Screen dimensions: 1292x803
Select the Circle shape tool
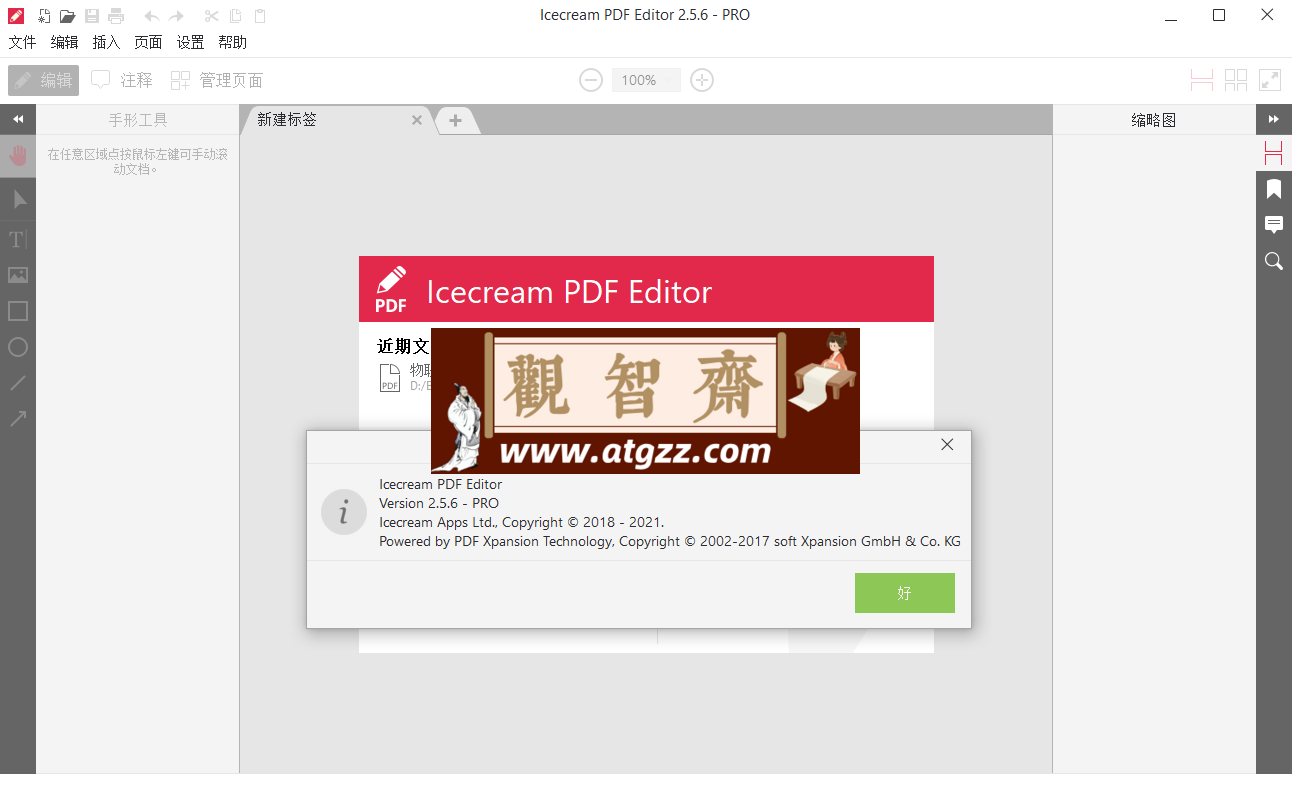18,347
